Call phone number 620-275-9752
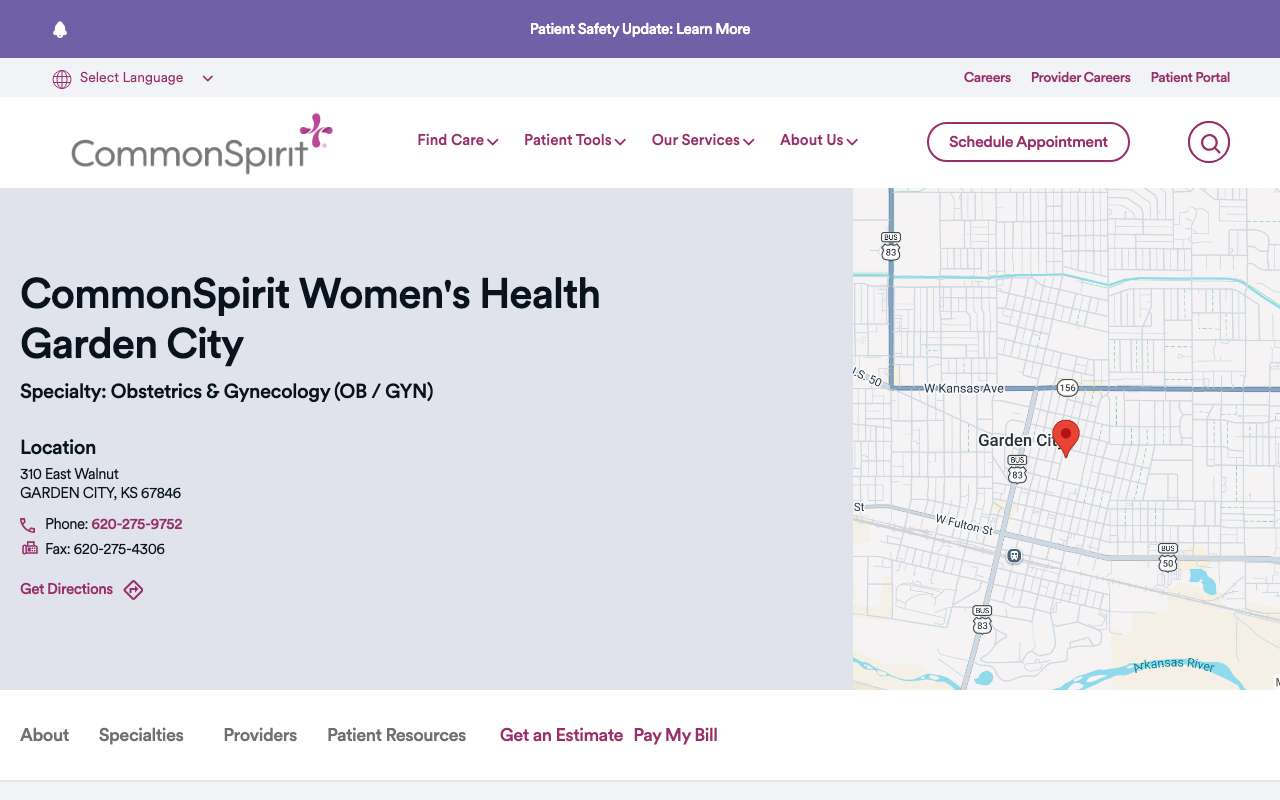This screenshot has width=1280, height=800. [137, 524]
